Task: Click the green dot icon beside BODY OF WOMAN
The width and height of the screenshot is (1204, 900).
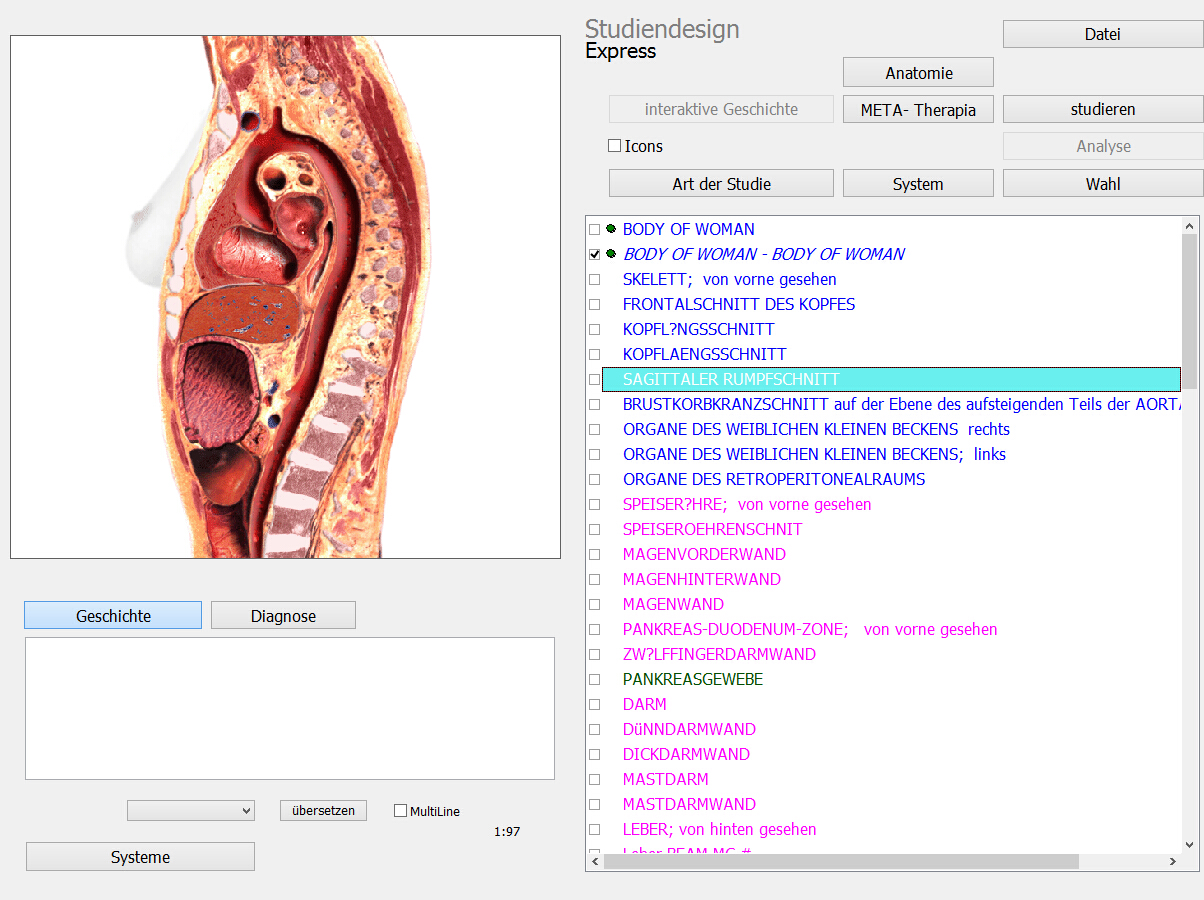Action: pyautogui.click(x=610, y=229)
